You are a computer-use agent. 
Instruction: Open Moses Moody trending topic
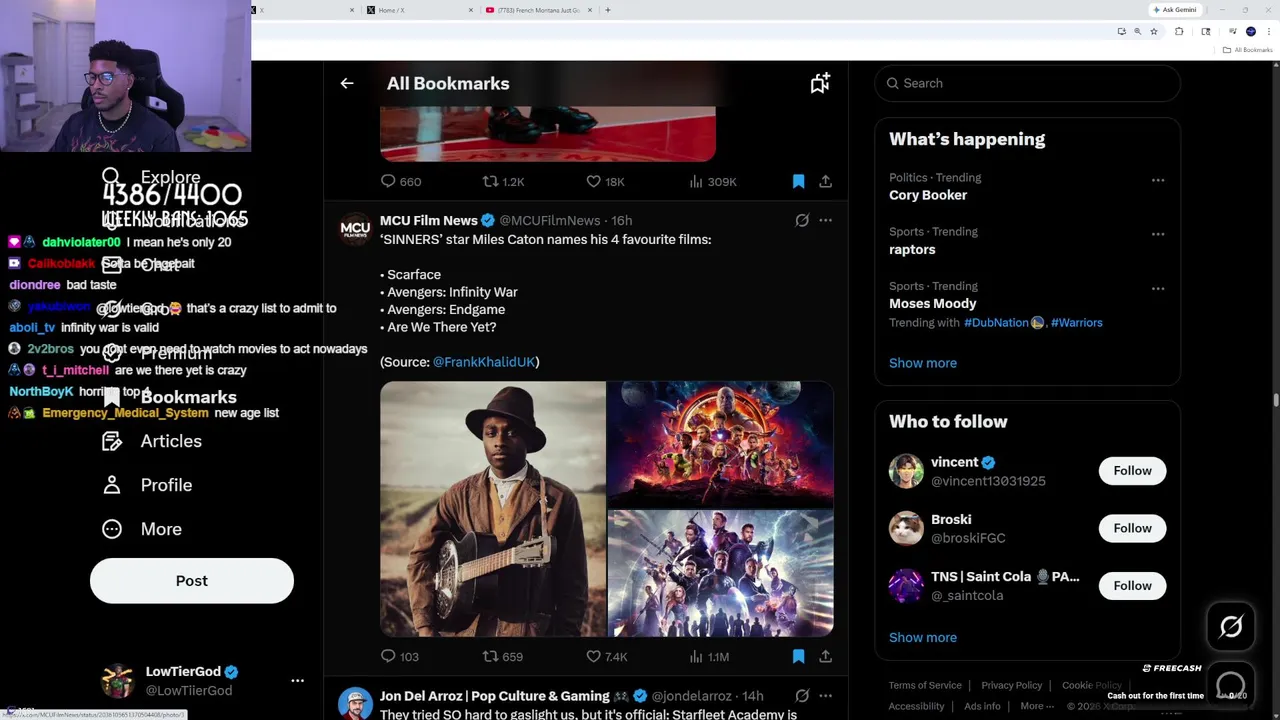coord(933,304)
